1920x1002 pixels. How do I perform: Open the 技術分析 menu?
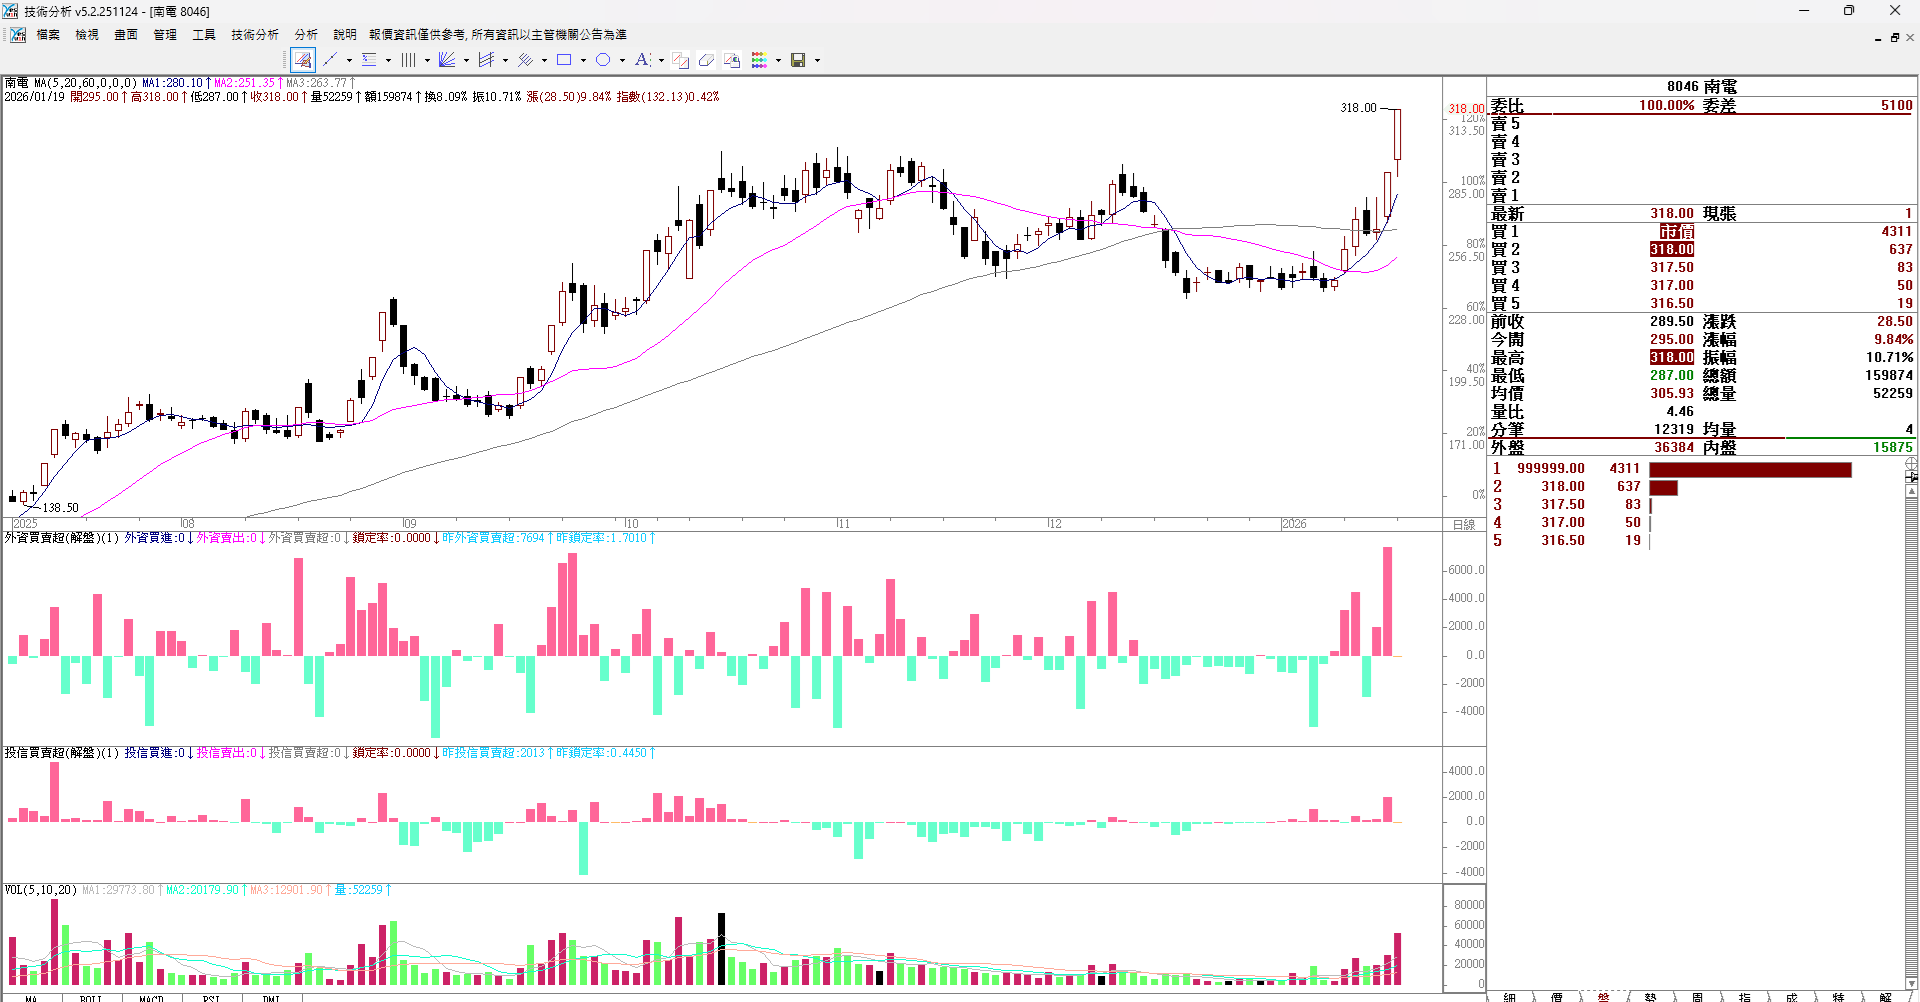[254, 35]
